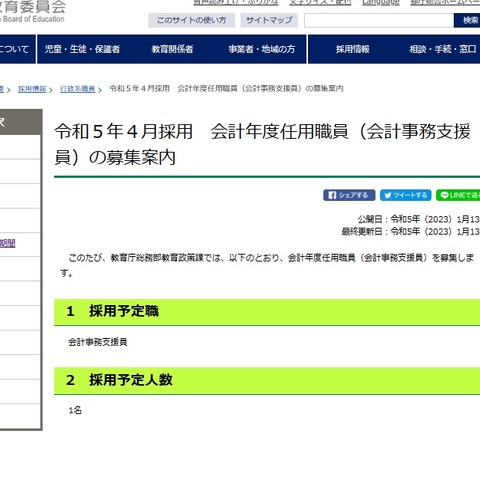This screenshot has height=480, width=480.
Task: Click the page title 令和5年4月採用 heading
Action: tap(263, 144)
